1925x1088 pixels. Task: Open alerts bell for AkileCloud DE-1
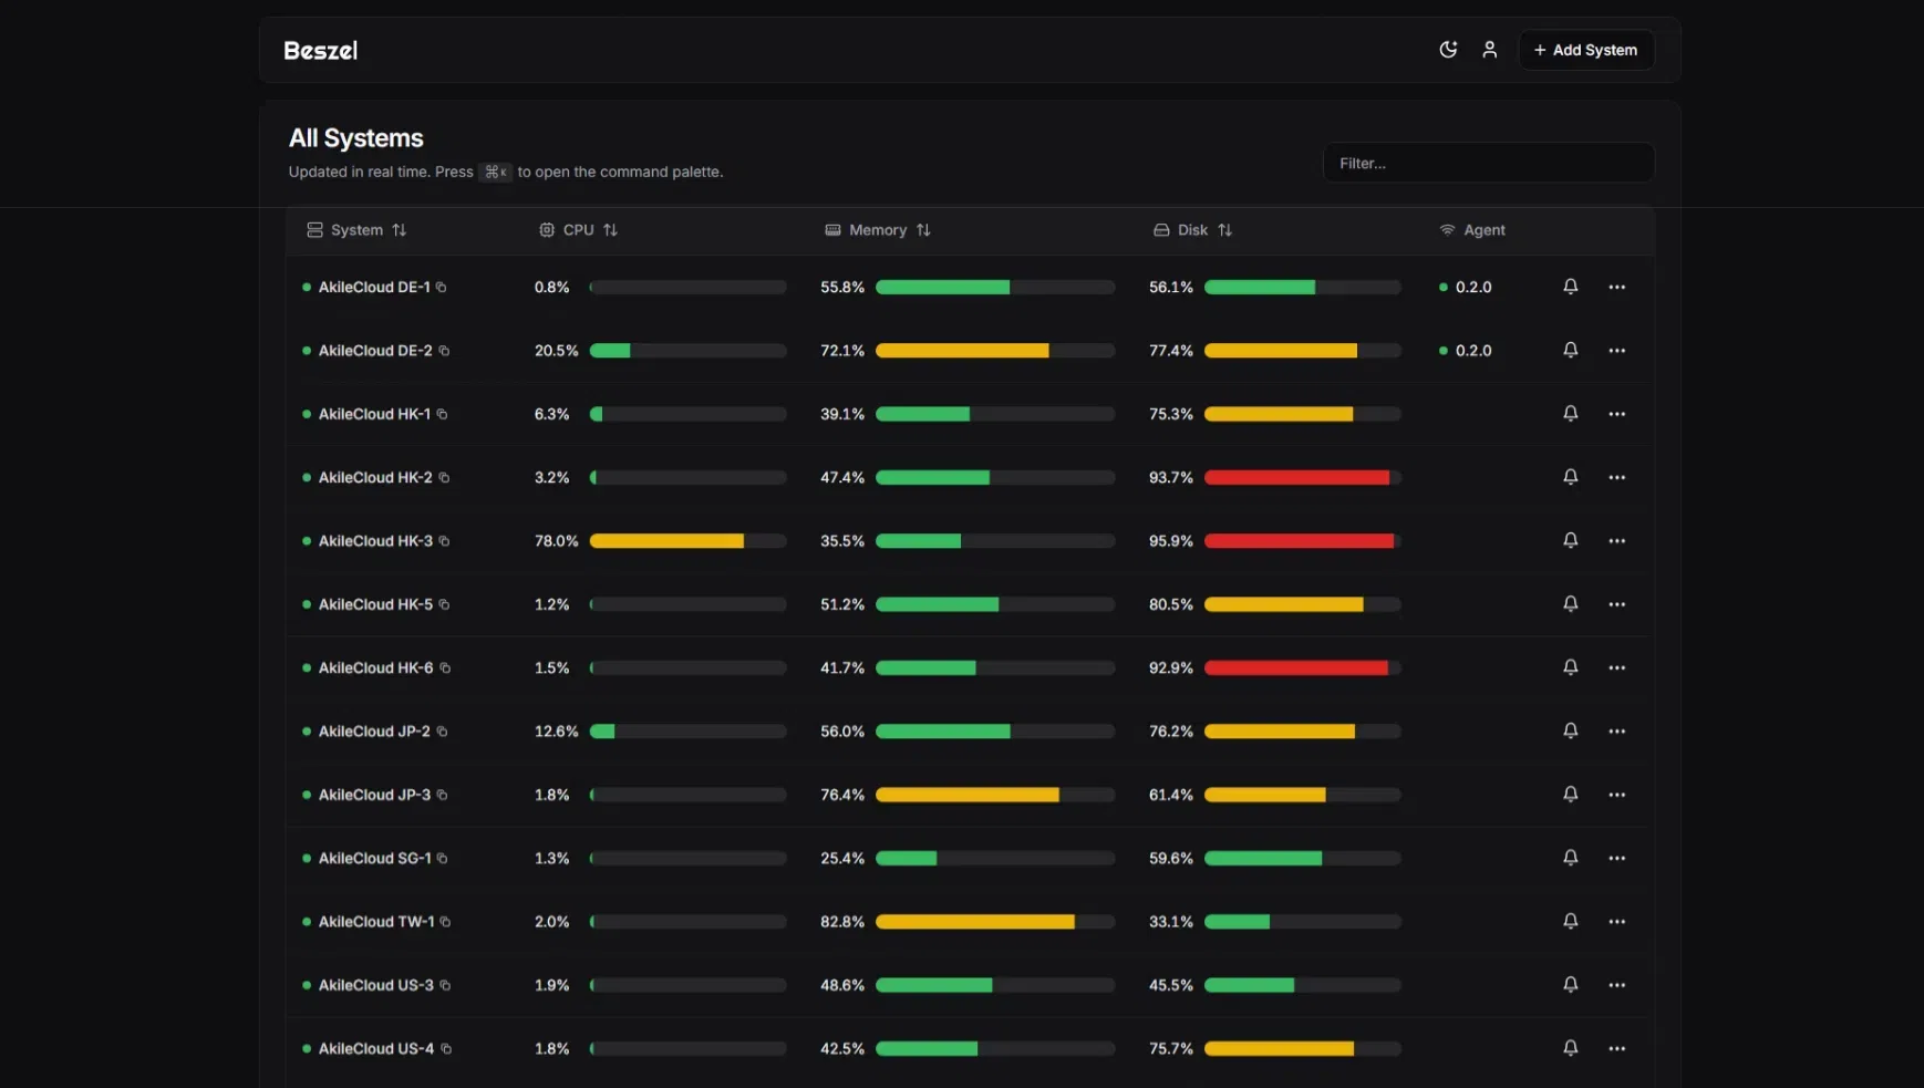[1570, 287]
